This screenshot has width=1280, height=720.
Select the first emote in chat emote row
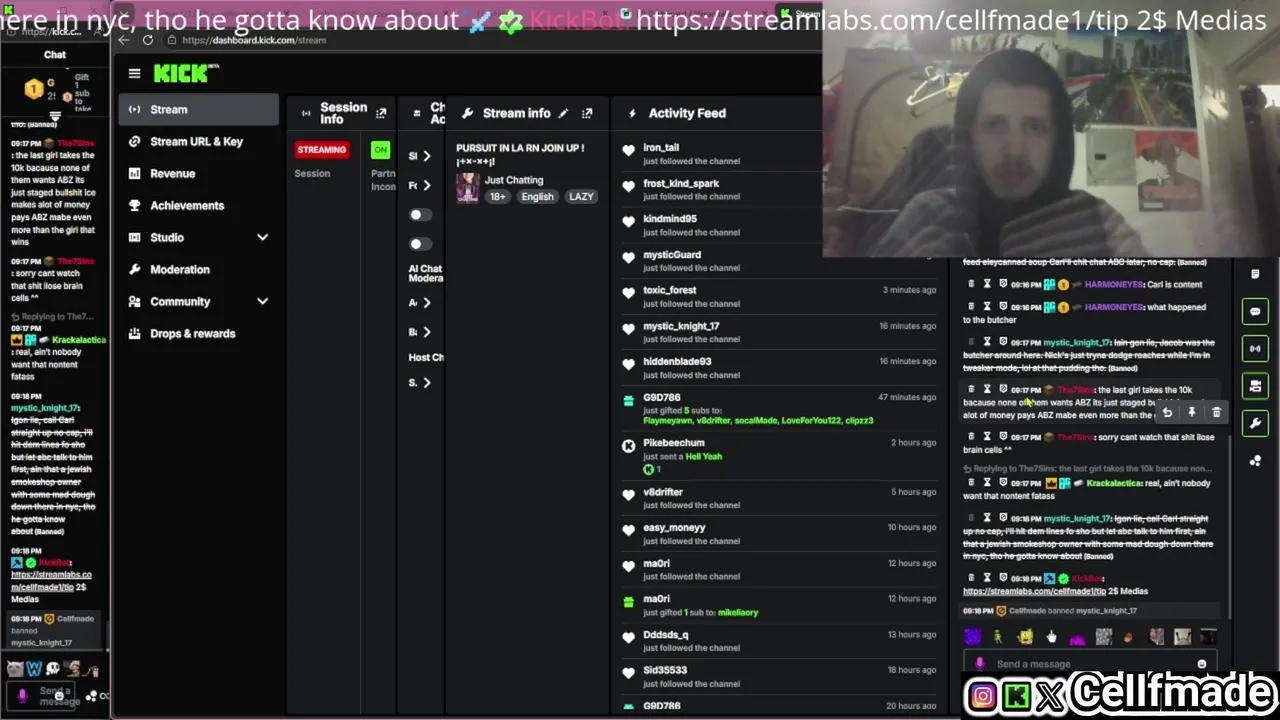(x=973, y=637)
